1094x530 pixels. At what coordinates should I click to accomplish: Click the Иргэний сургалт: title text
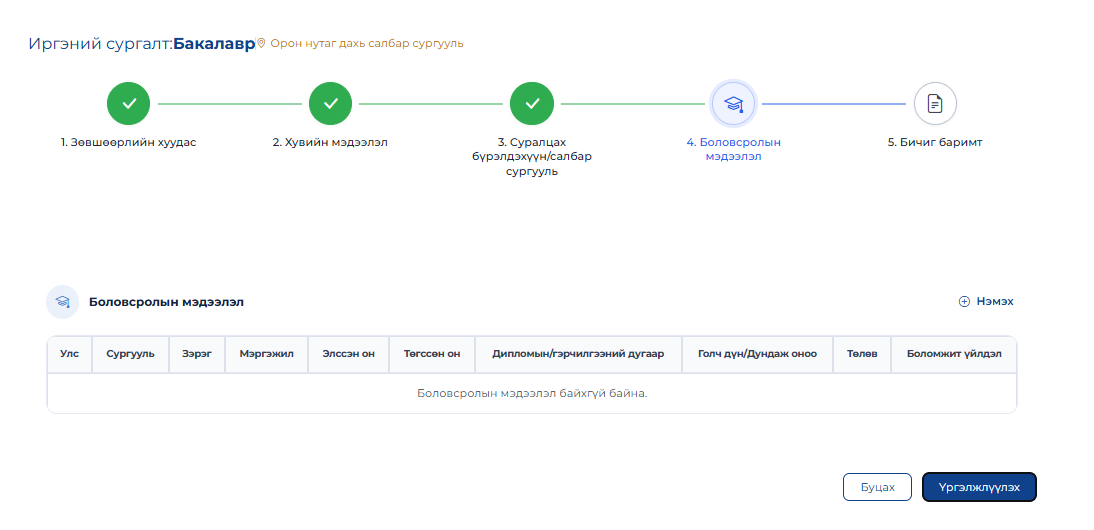pos(100,44)
